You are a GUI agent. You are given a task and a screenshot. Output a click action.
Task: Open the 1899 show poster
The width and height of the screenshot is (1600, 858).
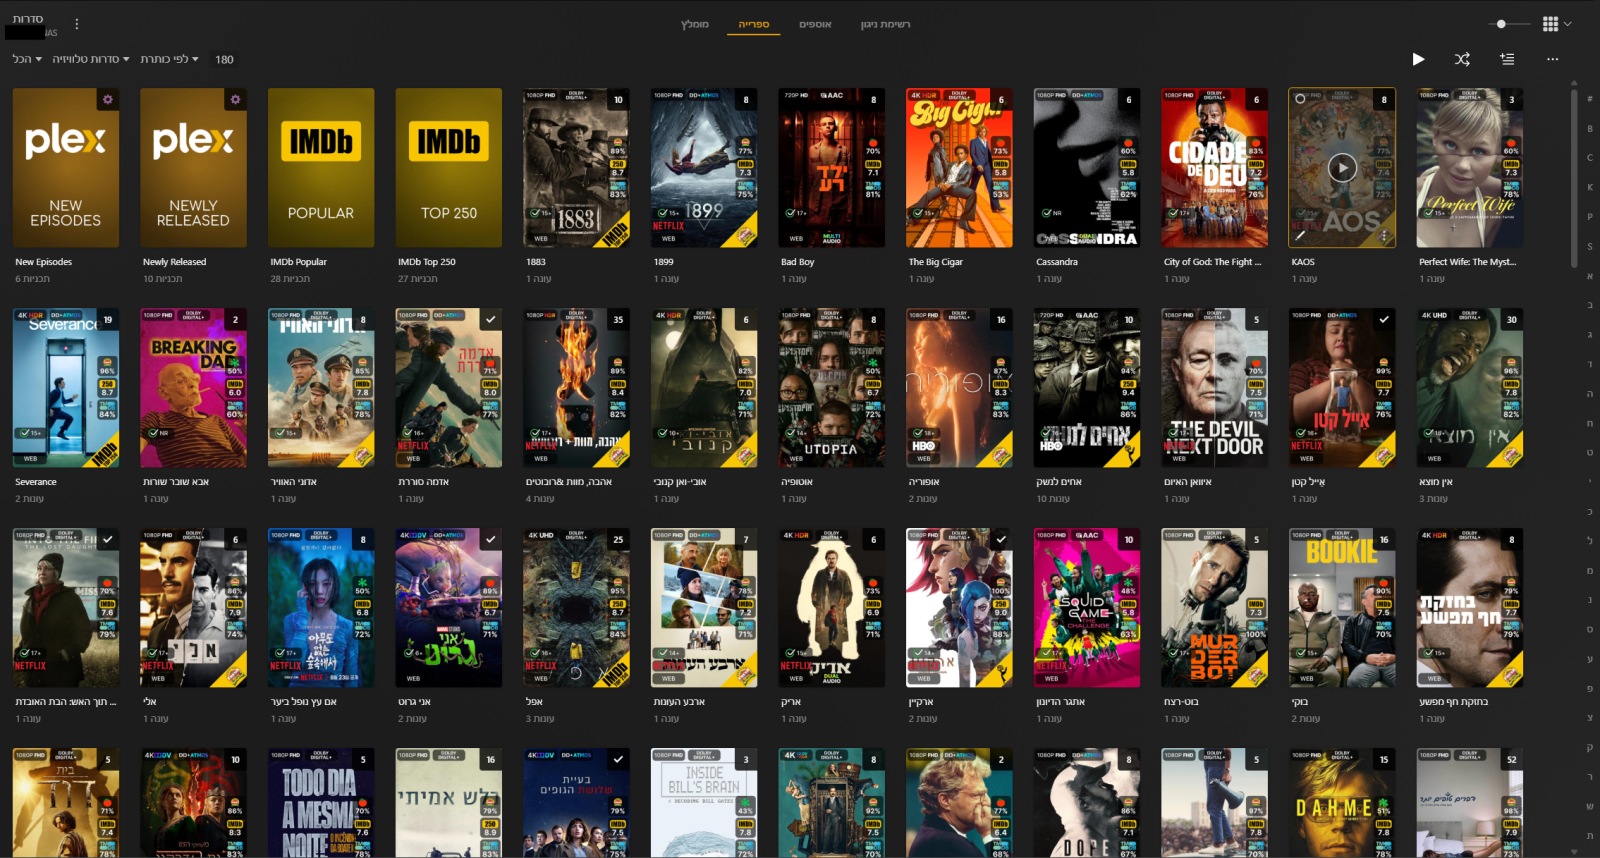tap(704, 167)
